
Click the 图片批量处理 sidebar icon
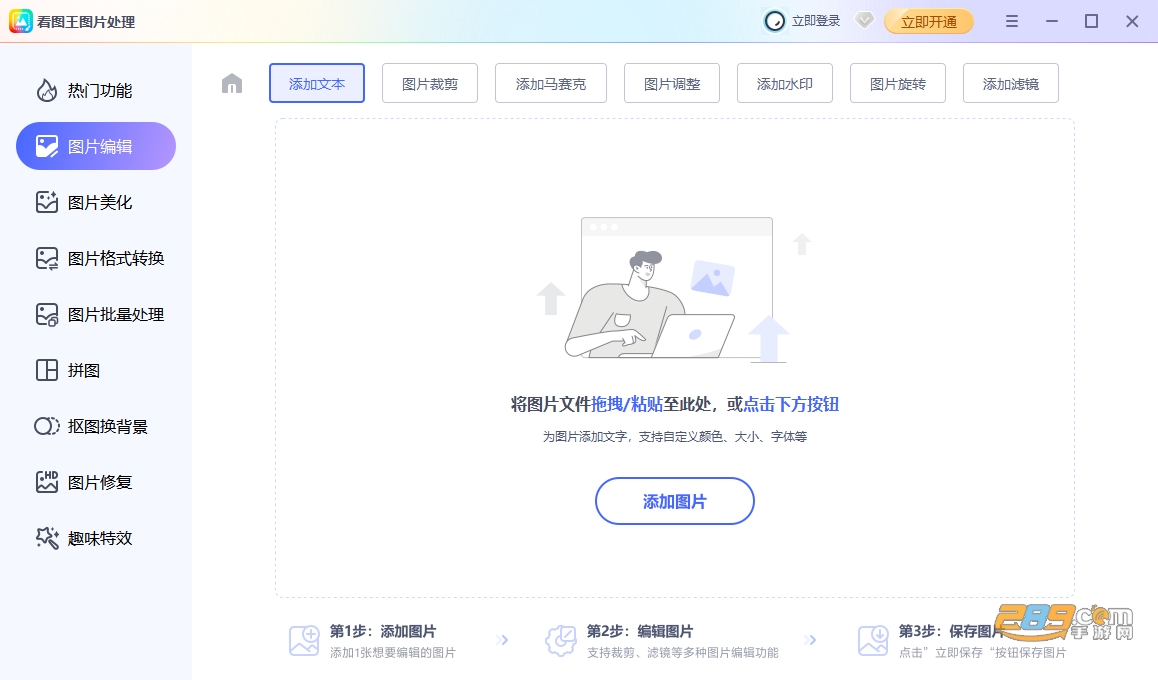tap(47, 315)
